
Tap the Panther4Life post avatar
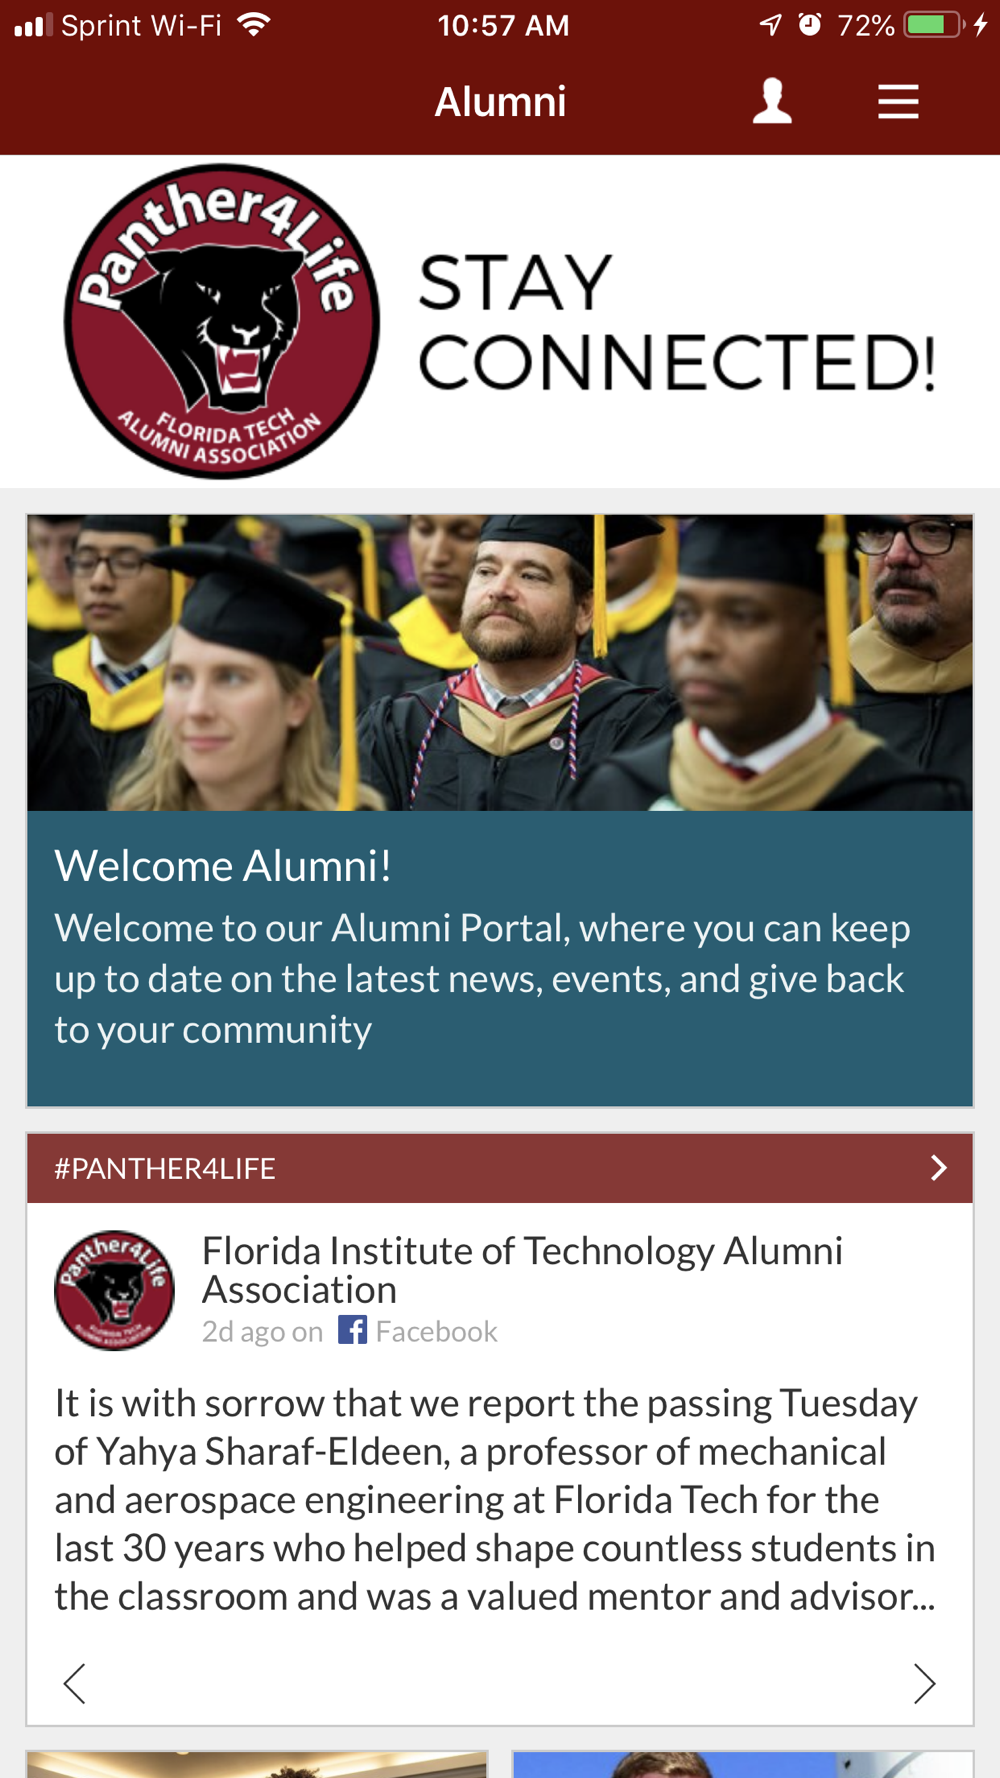(114, 1290)
